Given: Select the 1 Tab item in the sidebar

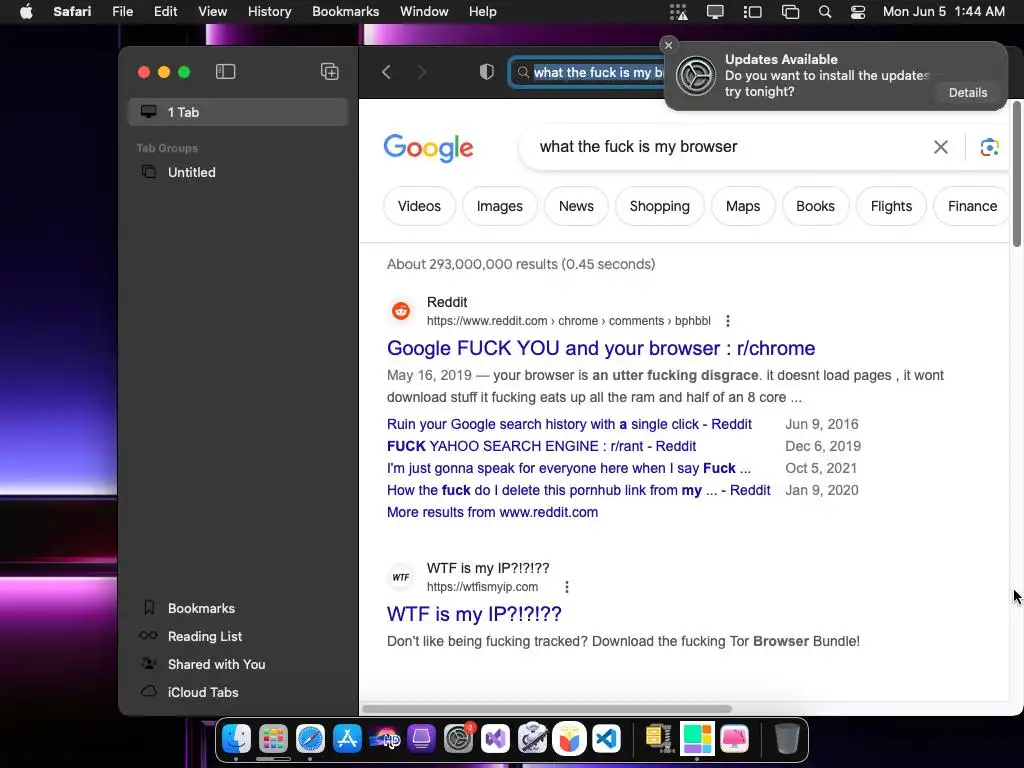Looking at the screenshot, I should click(238, 112).
